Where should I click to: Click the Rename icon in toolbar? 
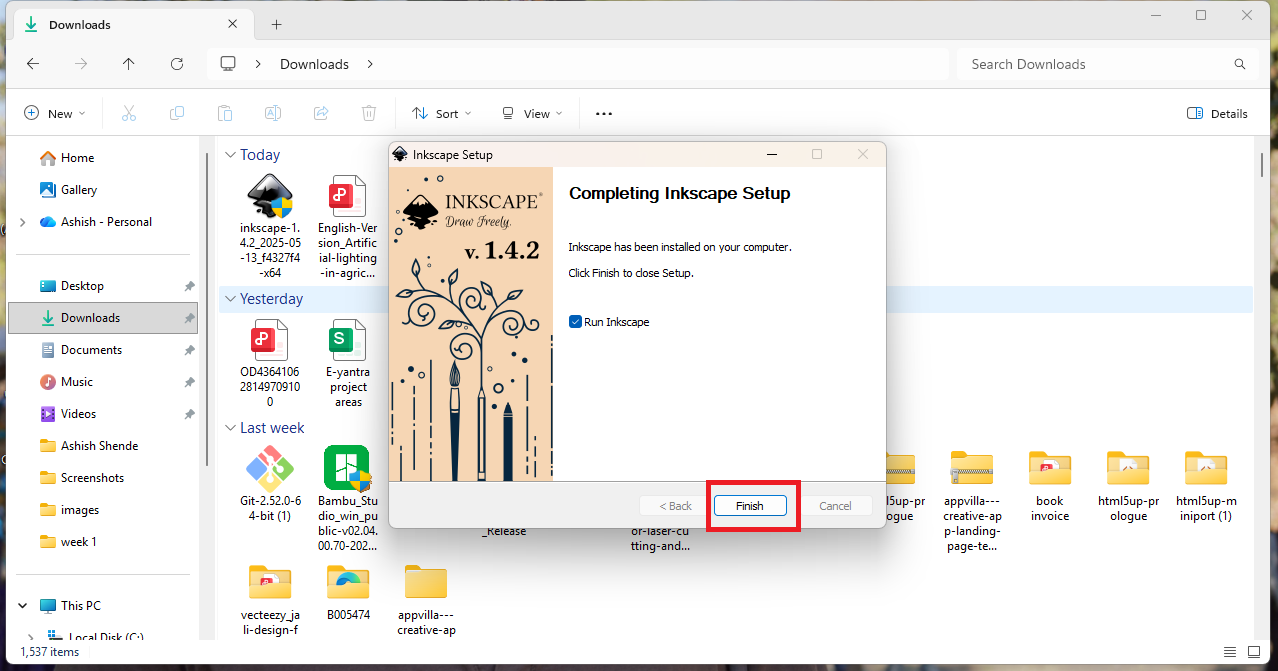(x=273, y=113)
